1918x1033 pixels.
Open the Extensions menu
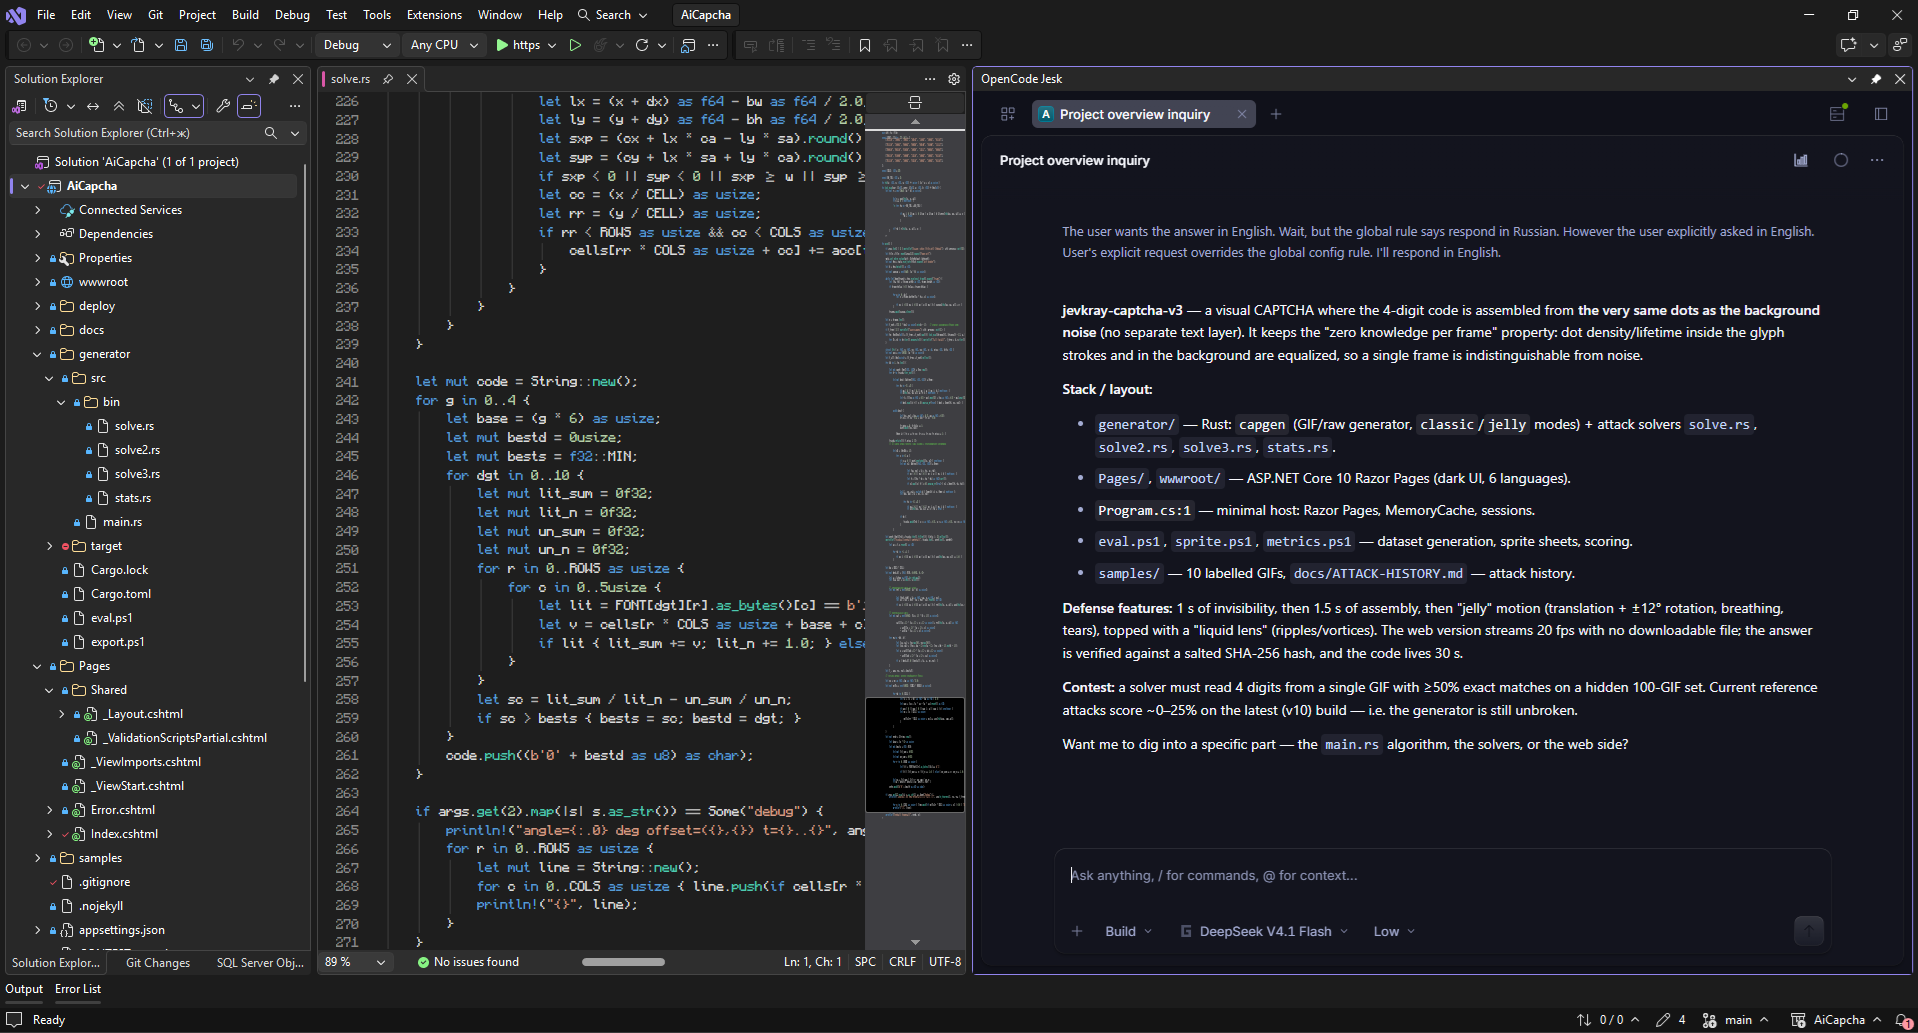click(x=434, y=15)
